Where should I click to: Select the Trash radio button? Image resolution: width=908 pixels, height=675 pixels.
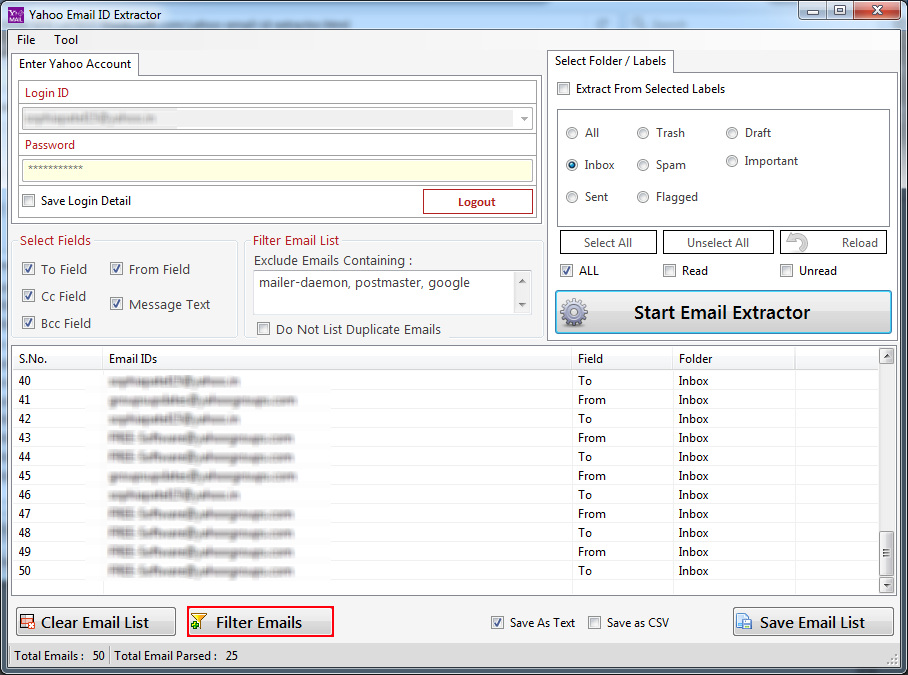click(643, 133)
